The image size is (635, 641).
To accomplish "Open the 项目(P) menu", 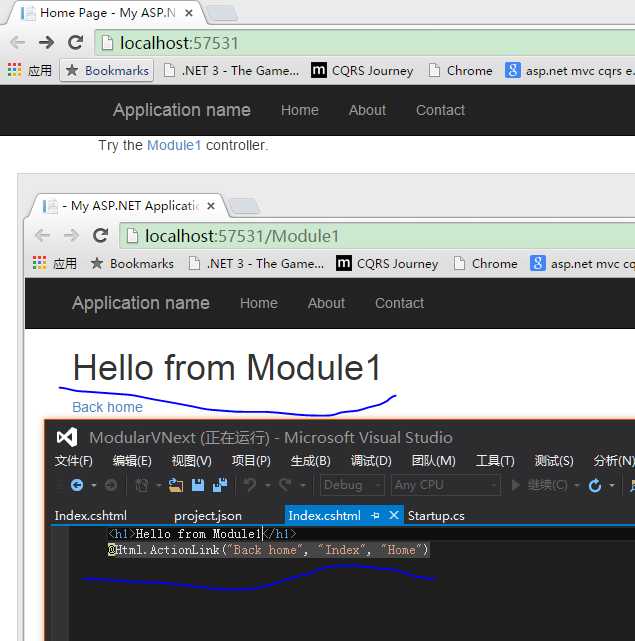I will click(251, 461).
